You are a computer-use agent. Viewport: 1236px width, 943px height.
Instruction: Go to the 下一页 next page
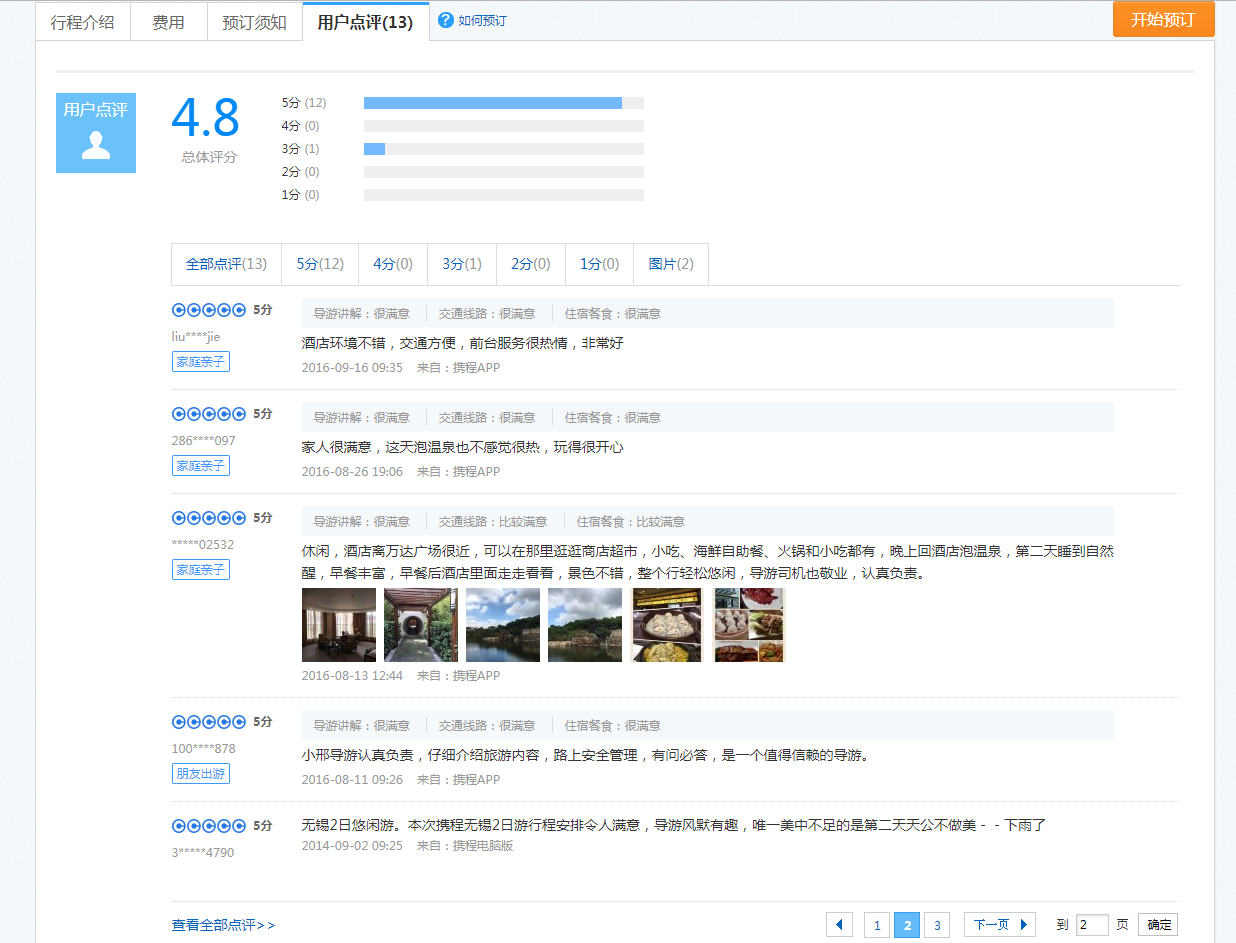click(x=999, y=925)
